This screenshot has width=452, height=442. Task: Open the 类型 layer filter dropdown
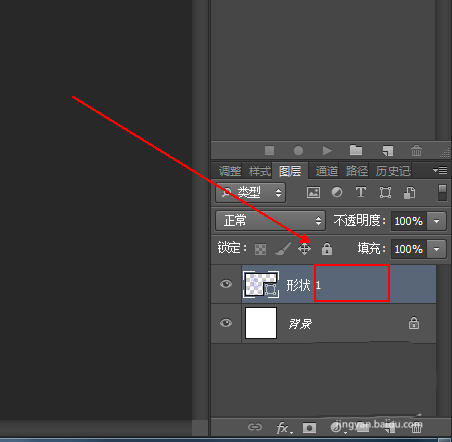point(250,192)
